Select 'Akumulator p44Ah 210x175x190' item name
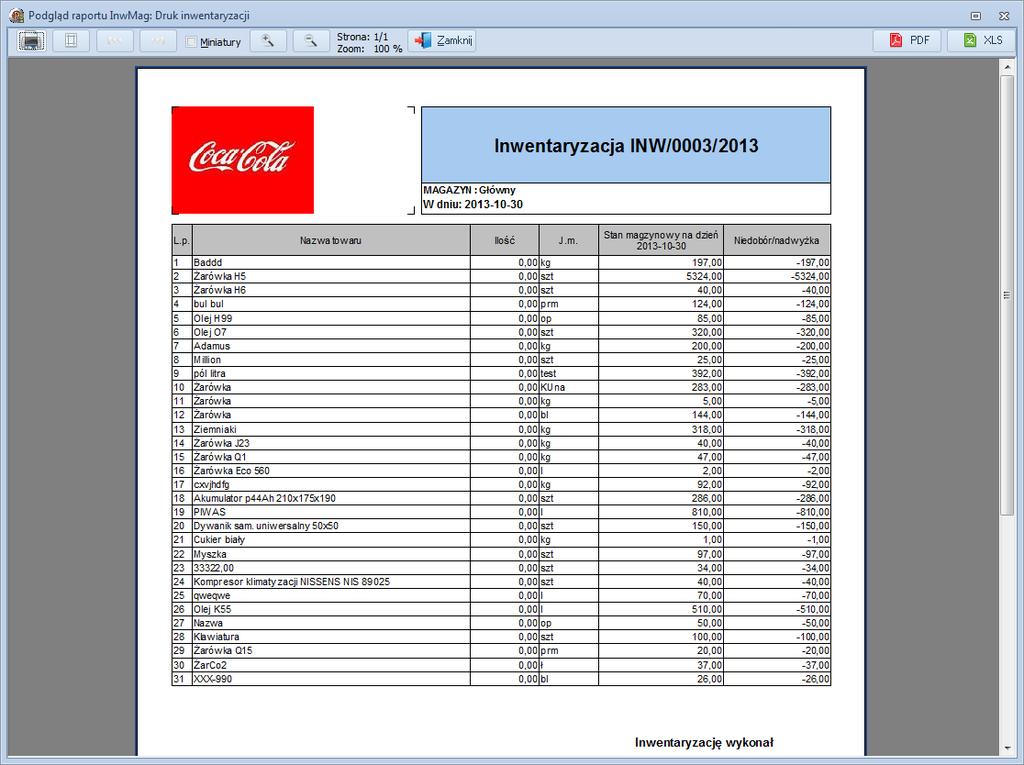 [264, 498]
